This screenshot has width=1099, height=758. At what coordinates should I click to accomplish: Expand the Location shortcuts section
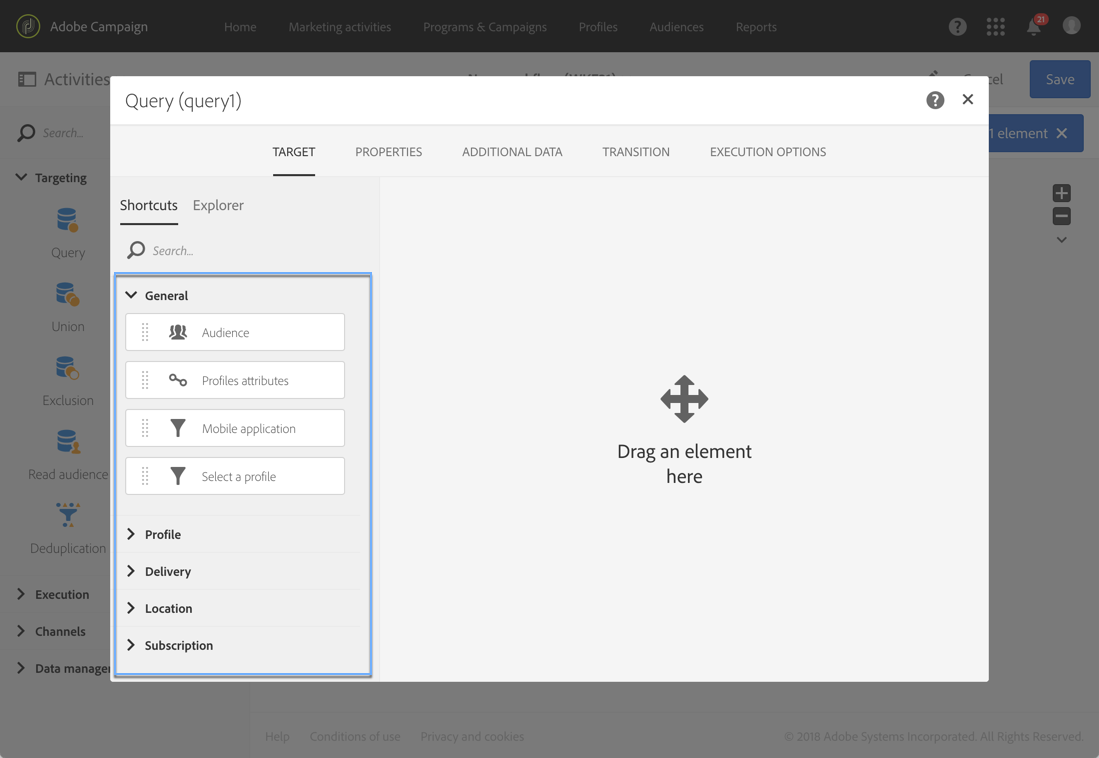[x=131, y=608]
